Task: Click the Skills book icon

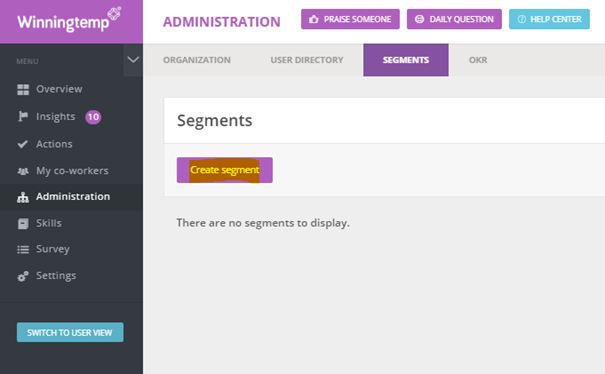Action: [23, 223]
